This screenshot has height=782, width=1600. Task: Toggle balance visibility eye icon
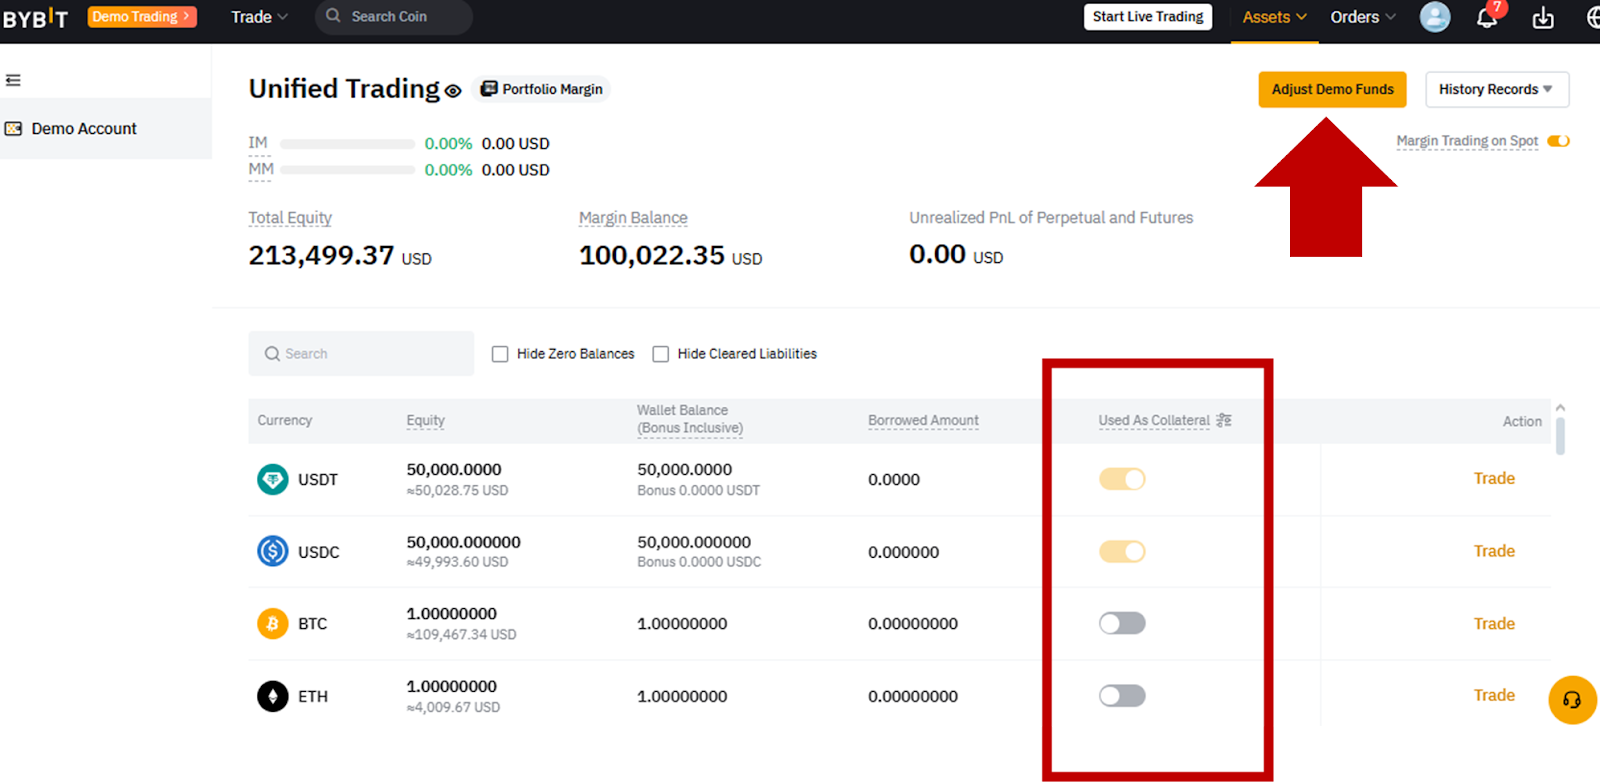point(453,91)
